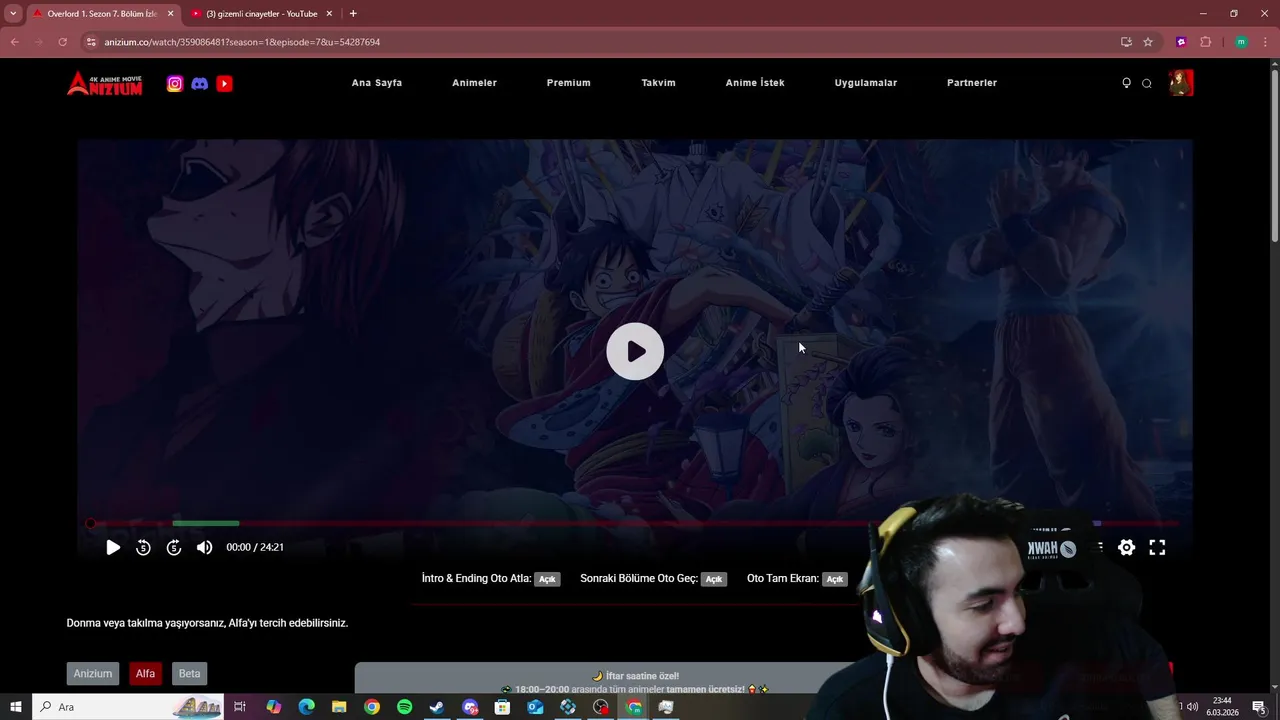Viewport: 1280px width, 720px height.
Task: View site information icon in address bar
Action: point(91,42)
